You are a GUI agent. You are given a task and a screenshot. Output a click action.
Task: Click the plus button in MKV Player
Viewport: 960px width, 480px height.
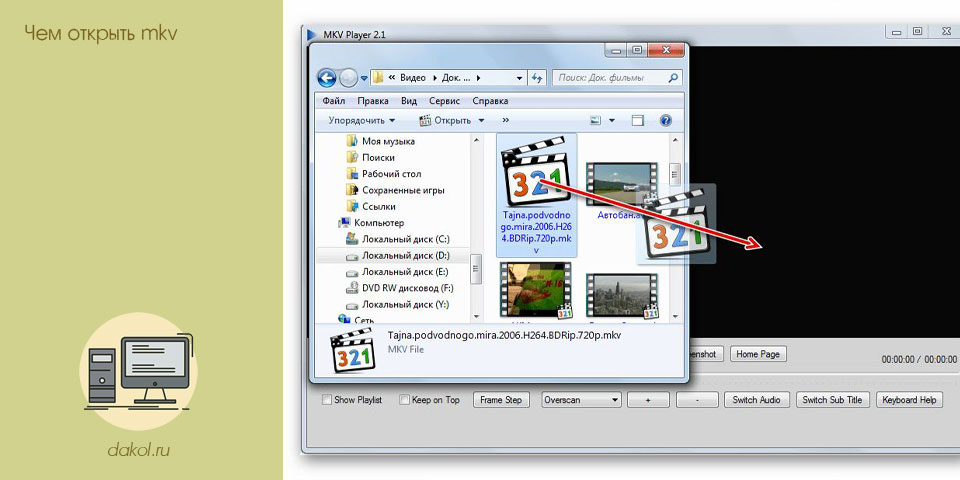click(x=648, y=400)
